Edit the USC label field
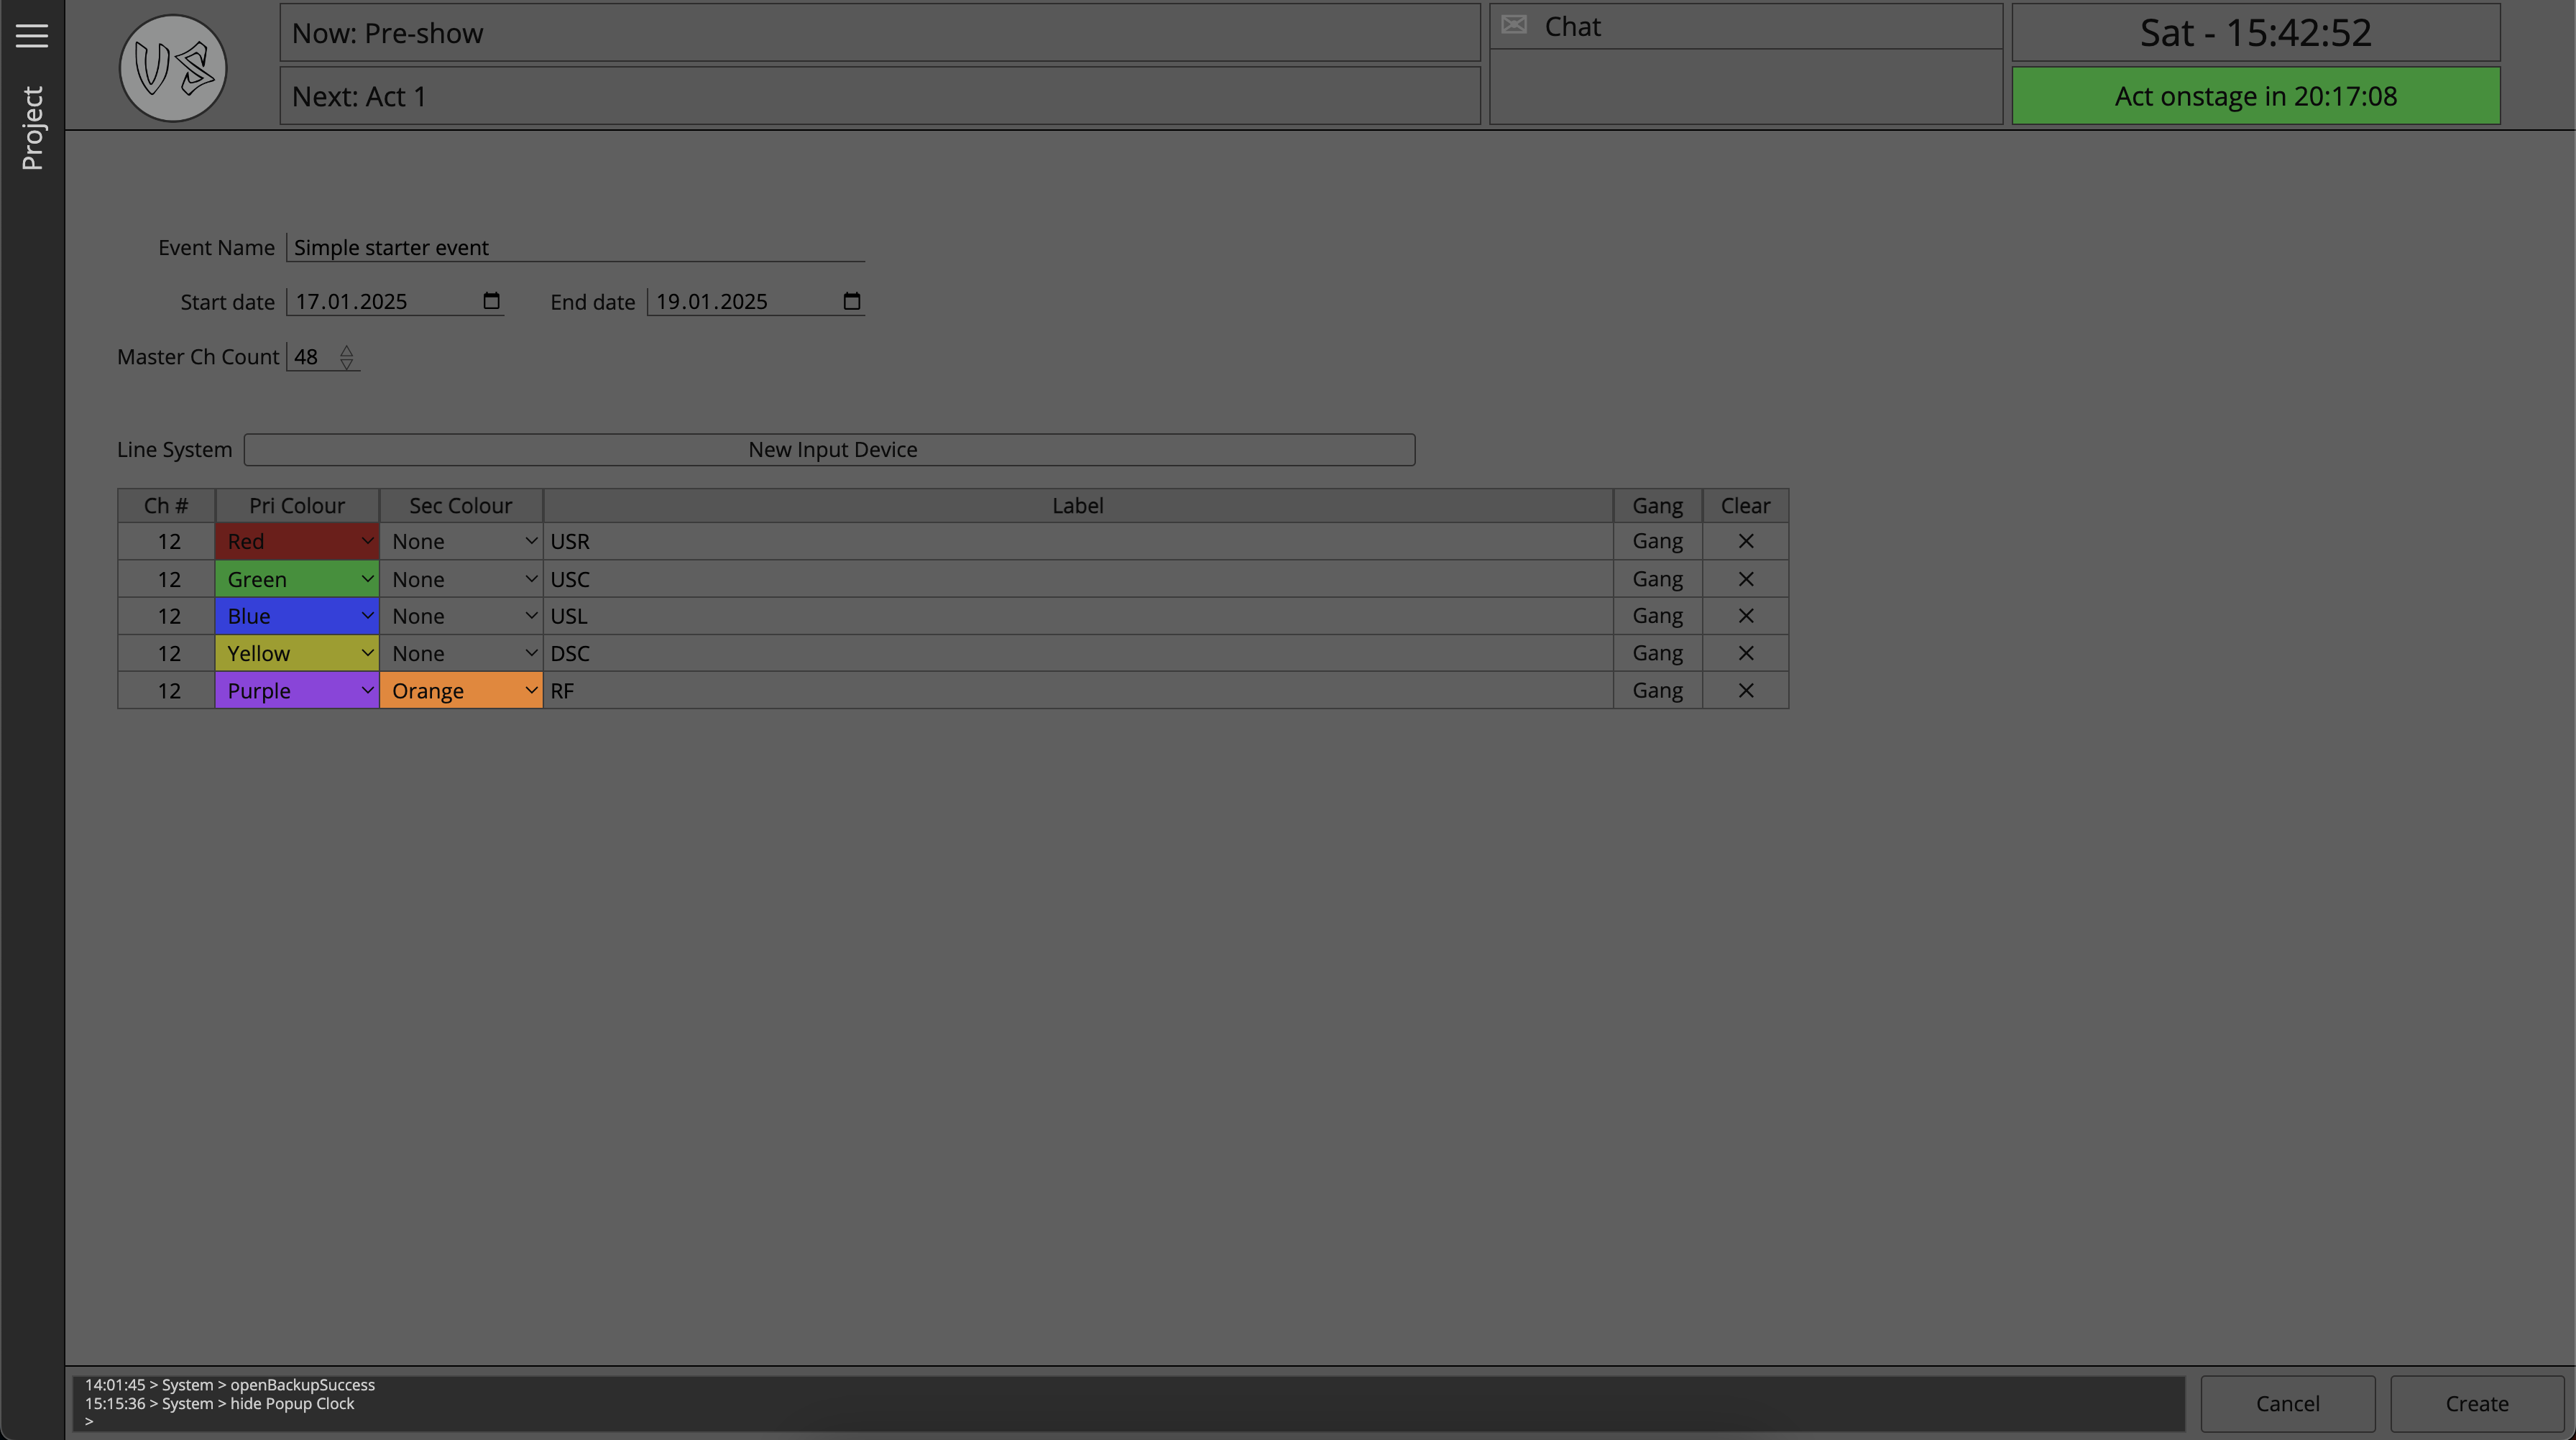This screenshot has height=1440, width=2576. pos(1078,579)
